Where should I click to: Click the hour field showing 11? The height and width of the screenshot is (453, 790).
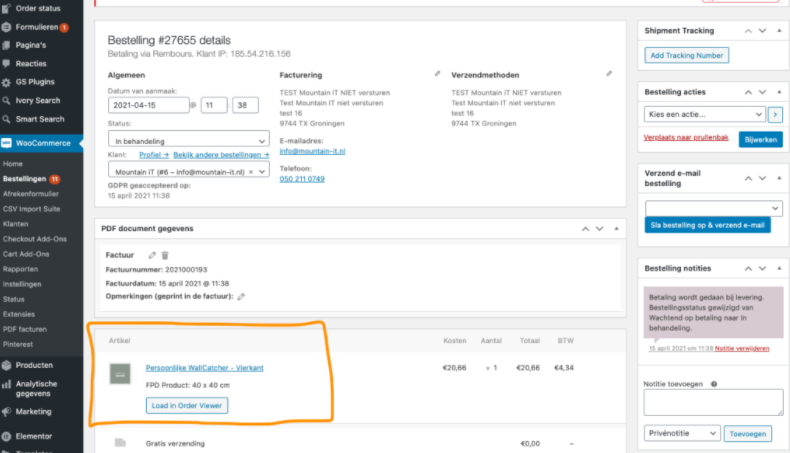[x=214, y=105]
